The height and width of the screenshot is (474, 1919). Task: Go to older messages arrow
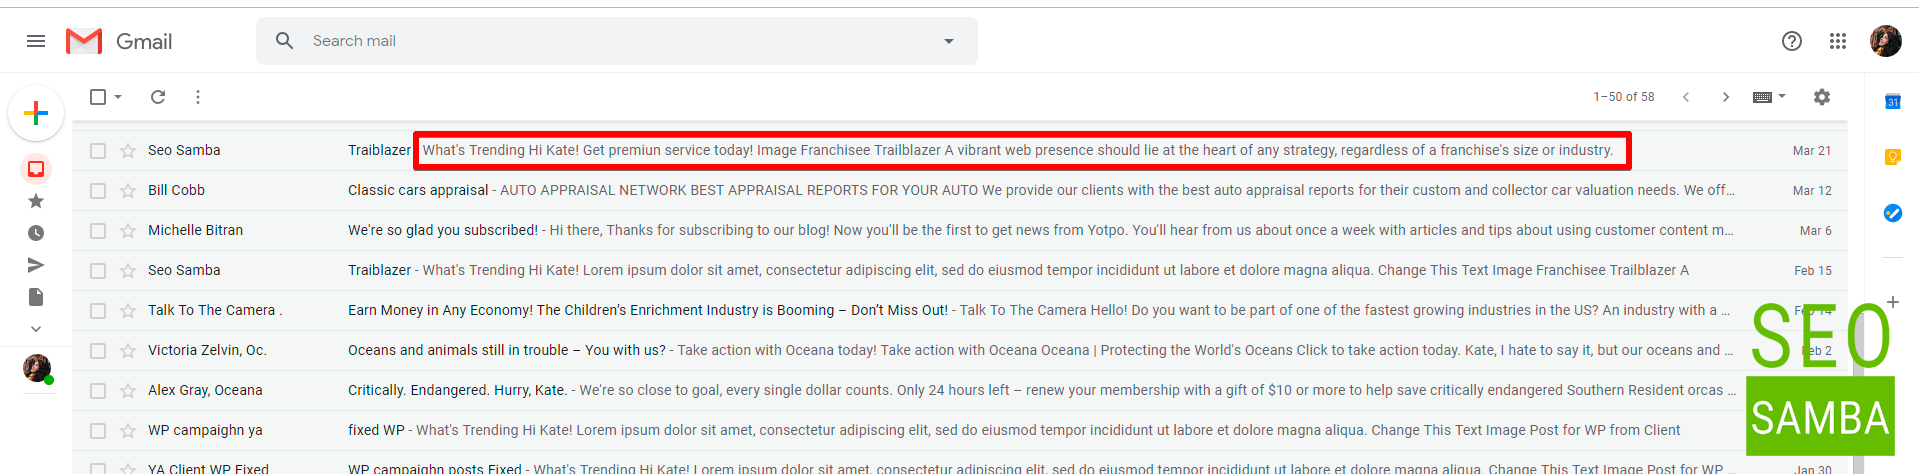(1726, 97)
